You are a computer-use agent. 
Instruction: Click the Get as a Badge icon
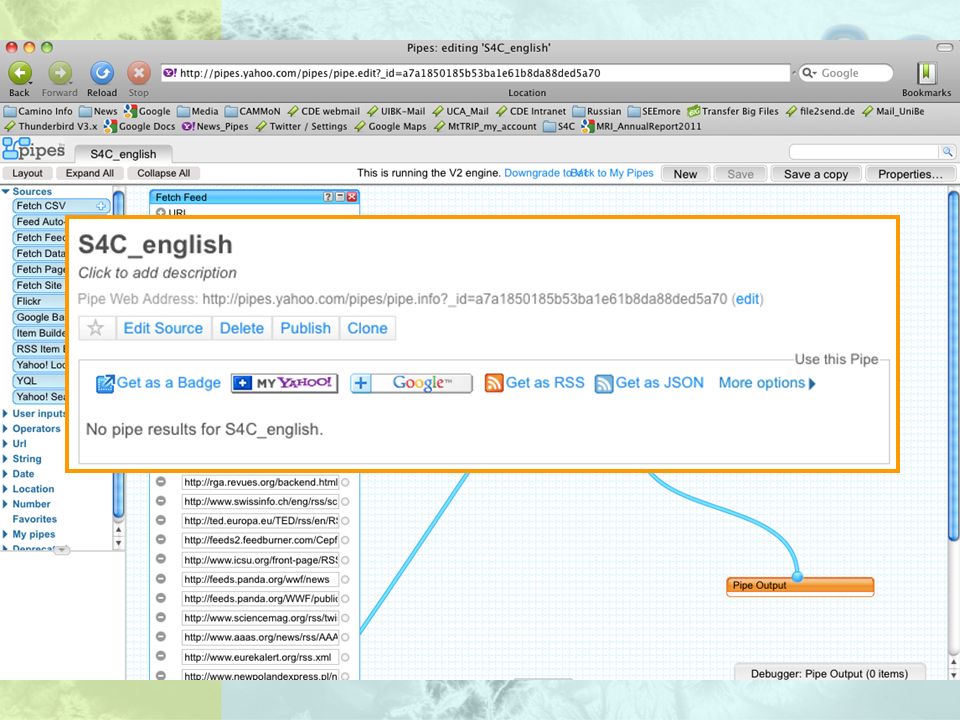105,384
